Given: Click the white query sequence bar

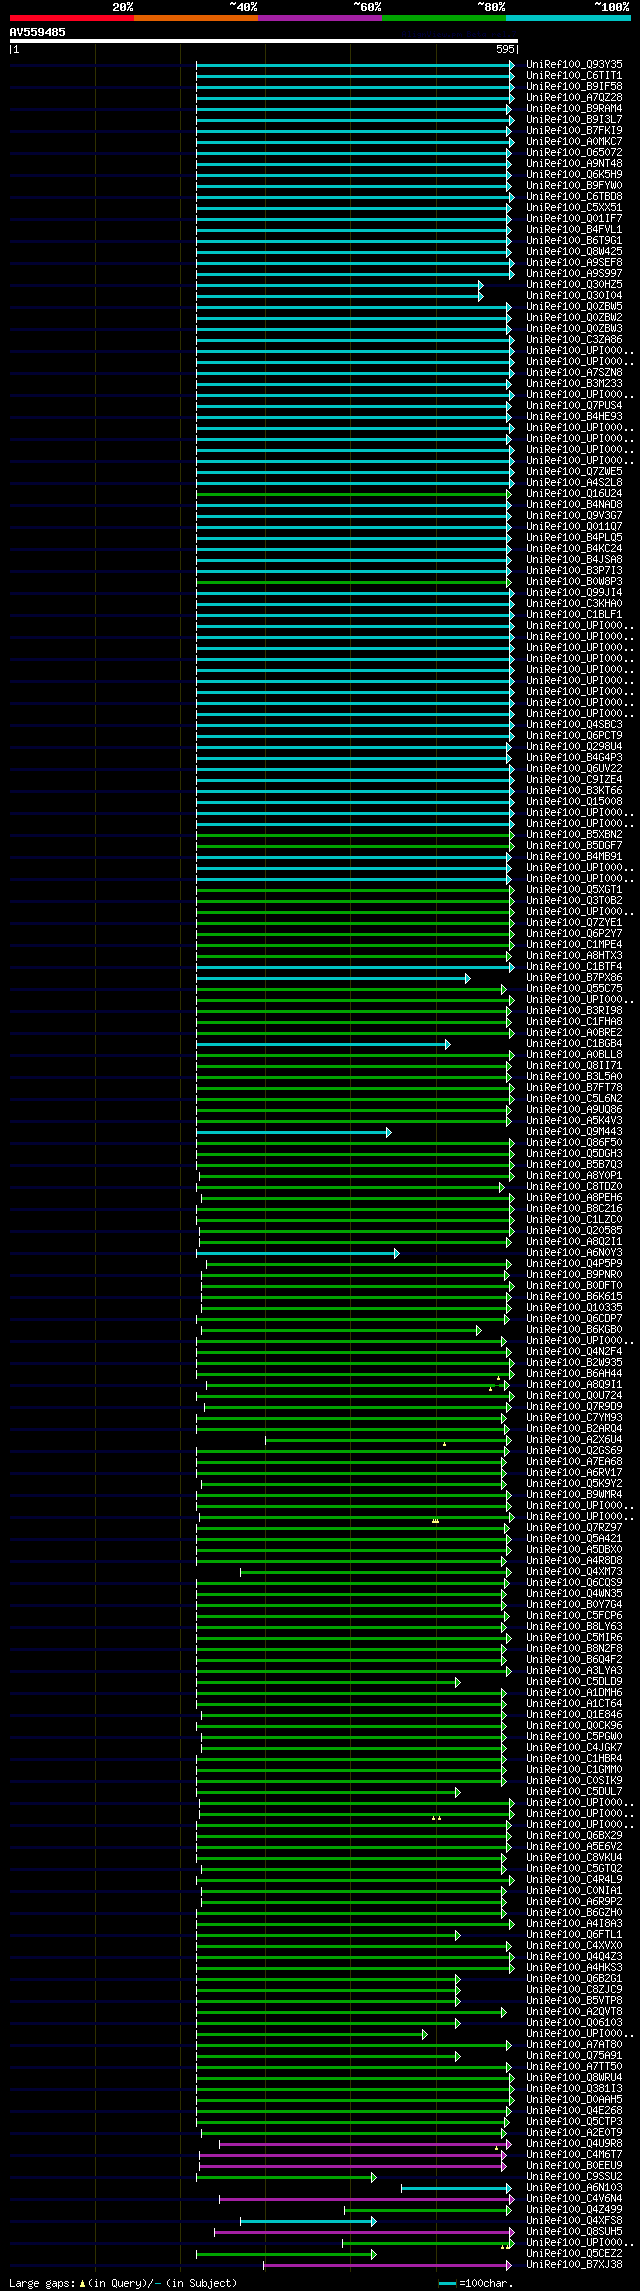Looking at the screenshot, I should (x=264, y=41).
